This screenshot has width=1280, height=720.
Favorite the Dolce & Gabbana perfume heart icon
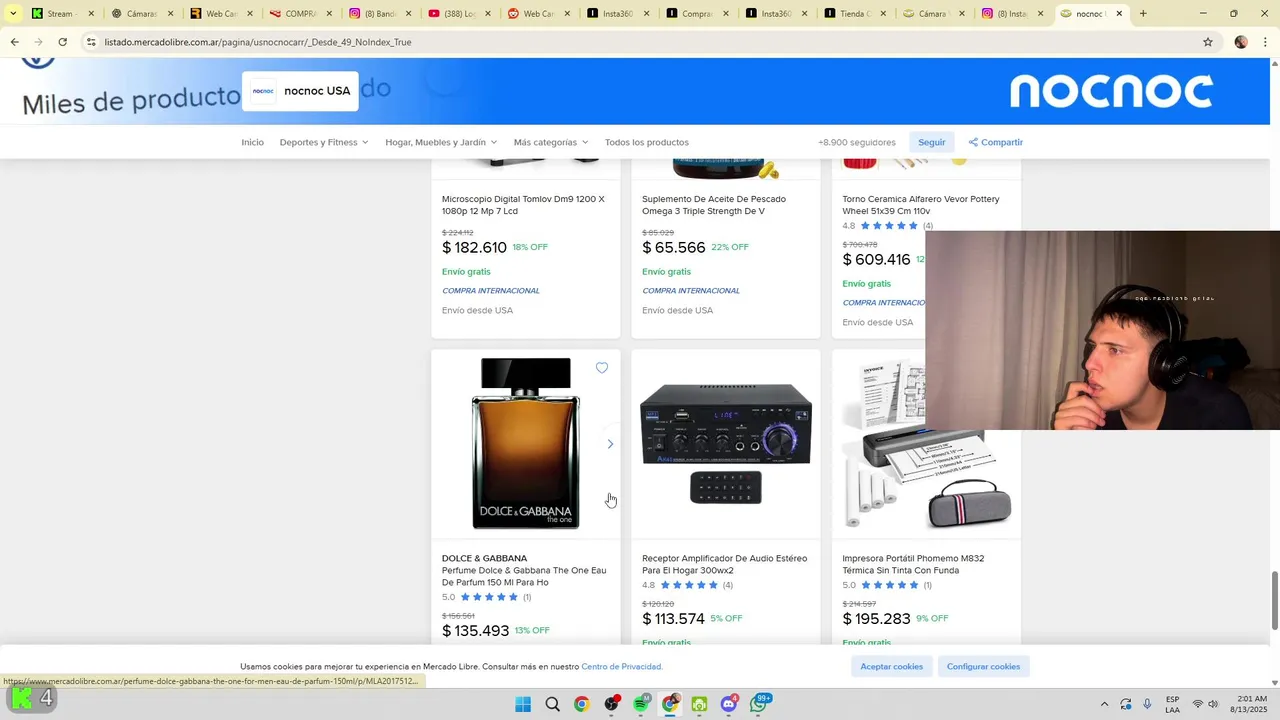[x=602, y=368]
